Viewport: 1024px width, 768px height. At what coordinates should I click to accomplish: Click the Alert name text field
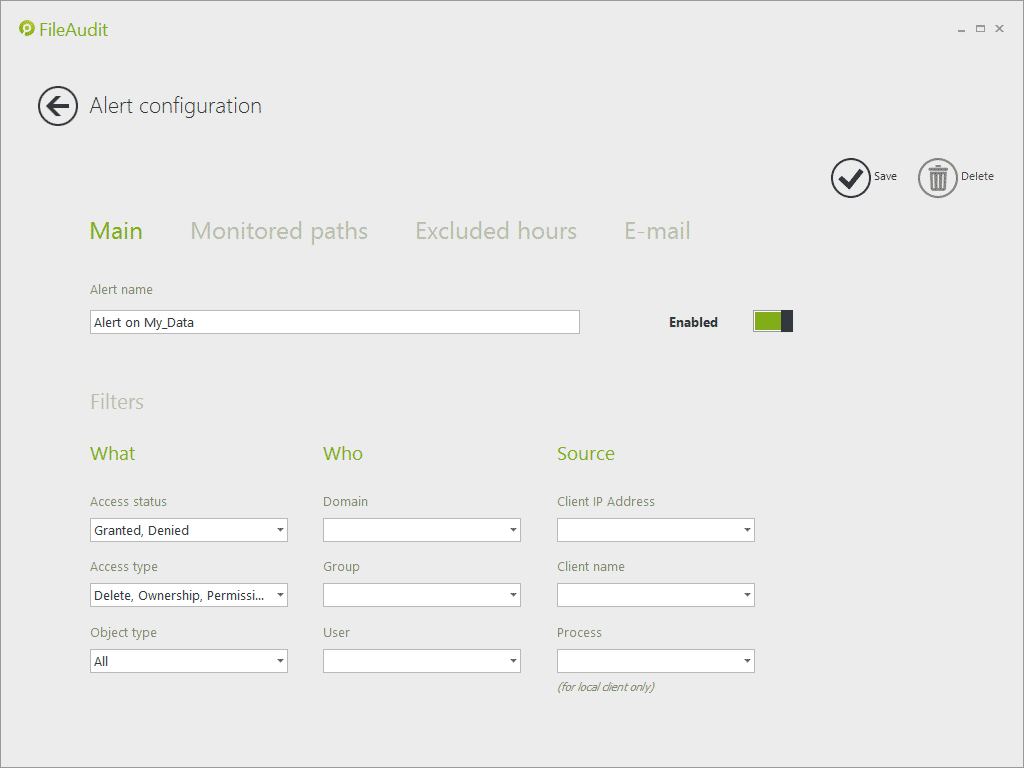tap(334, 322)
